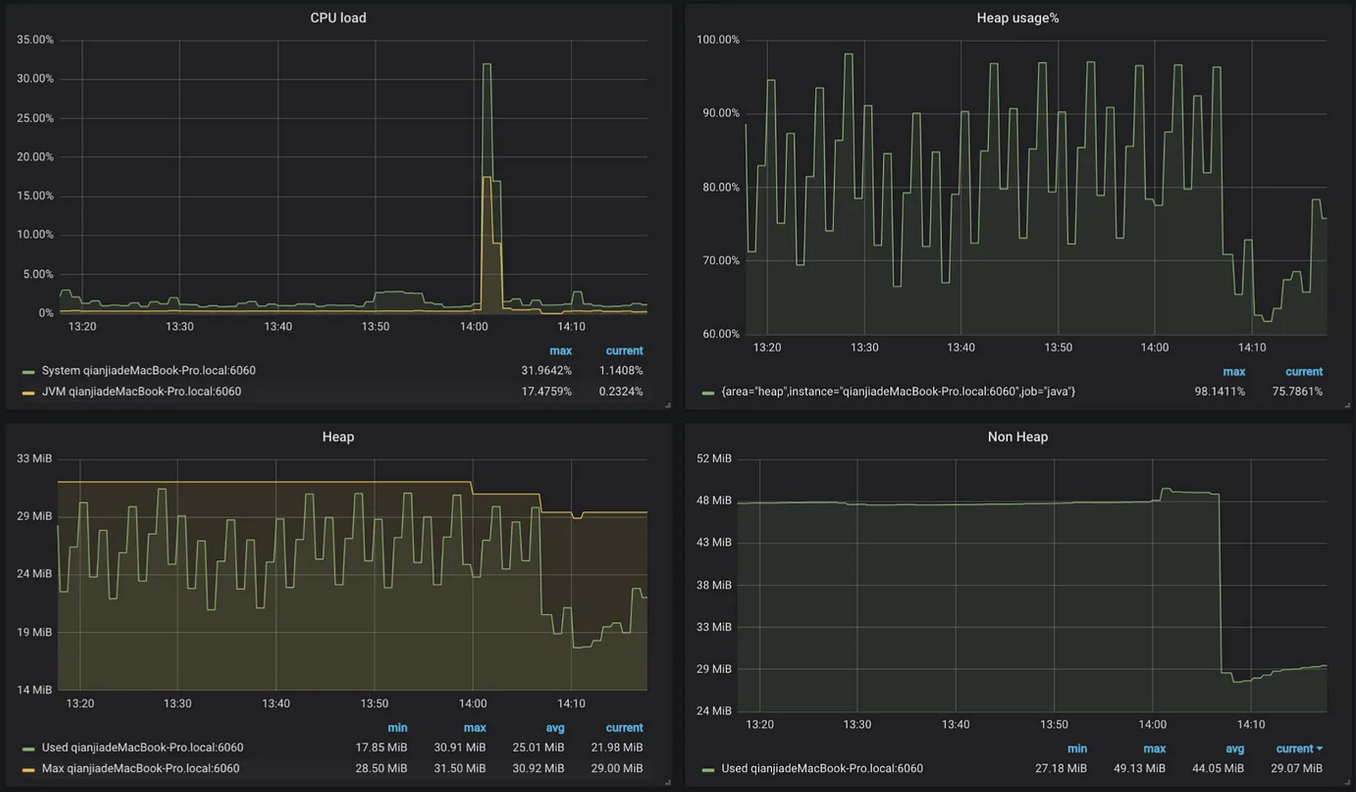Click the System series color marker in CPU load legend
The width and height of the screenshot is (1356, 792).
(30, 370)
